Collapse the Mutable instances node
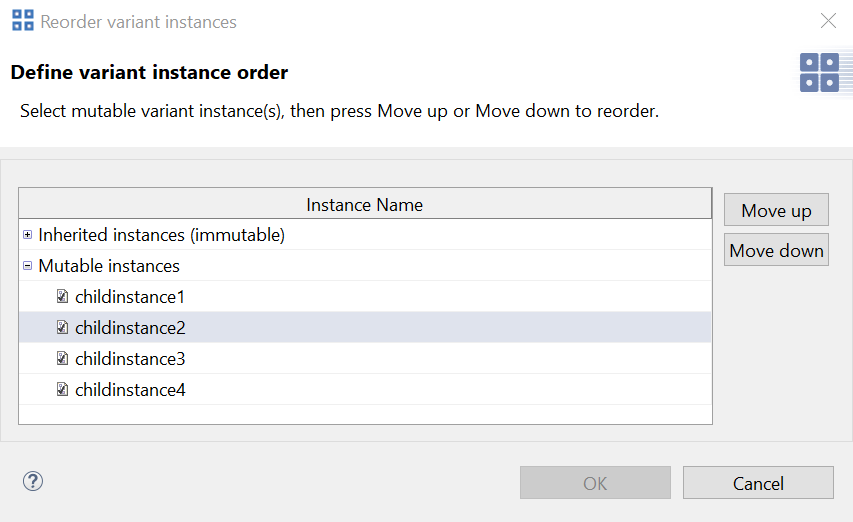 click(27, 266)
